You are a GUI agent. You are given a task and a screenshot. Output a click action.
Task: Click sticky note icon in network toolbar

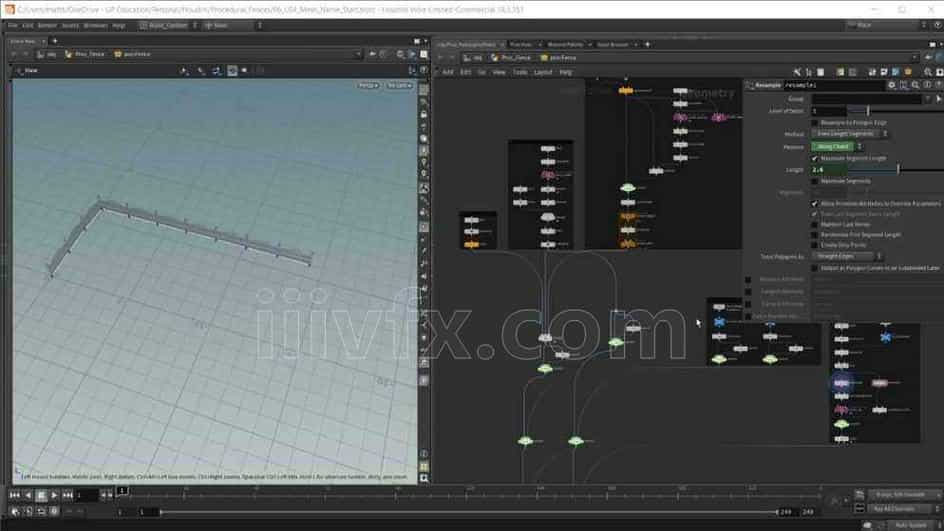coord(840,72)
